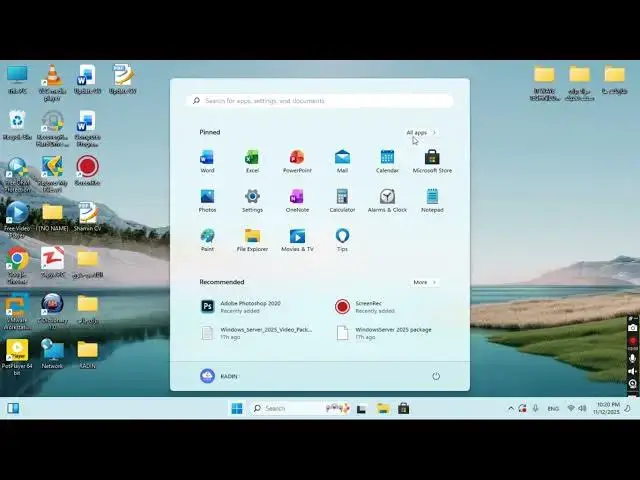This screenshot has height=480, width=640.
Task: Open File Explorer on the taskbar
Action: pyautogui.click(x=383, y=409)
